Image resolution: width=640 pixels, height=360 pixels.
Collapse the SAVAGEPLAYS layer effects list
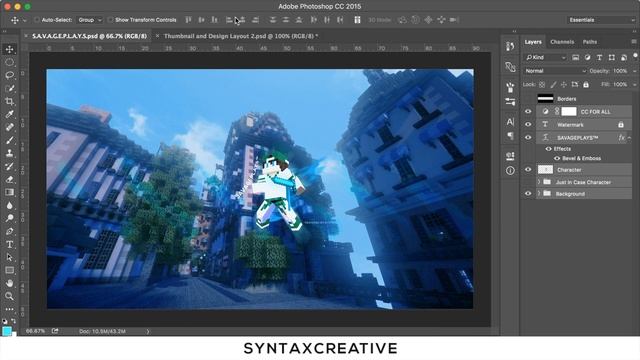click(629, 138)
